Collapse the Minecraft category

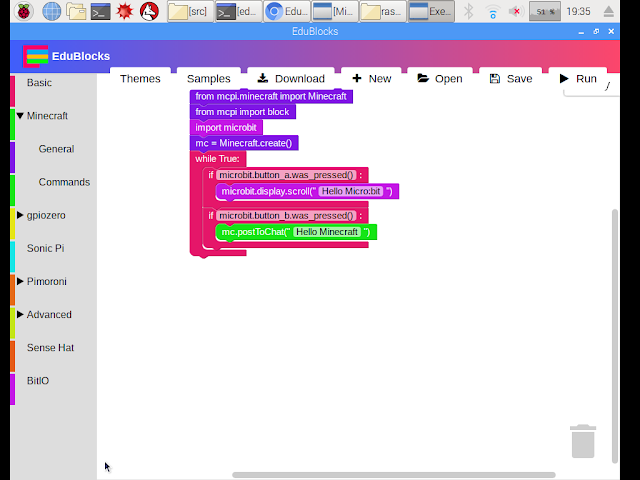(20, 116)
